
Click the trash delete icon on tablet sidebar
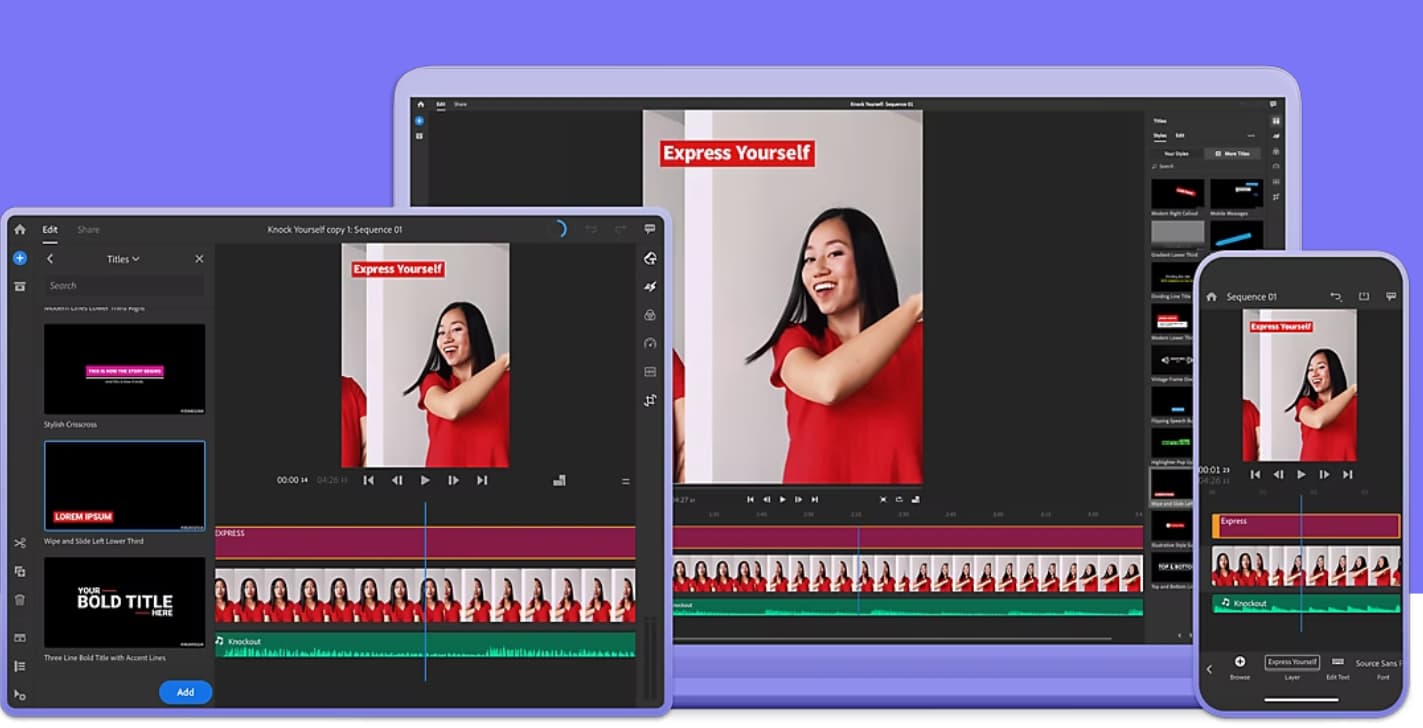pyautogui.click(x=20, y=600)
